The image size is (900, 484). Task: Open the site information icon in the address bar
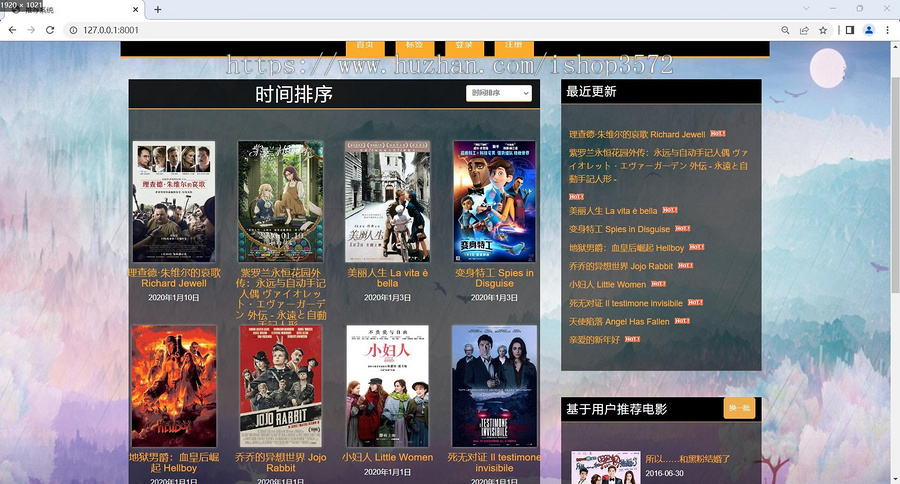(x=73, y=30)
